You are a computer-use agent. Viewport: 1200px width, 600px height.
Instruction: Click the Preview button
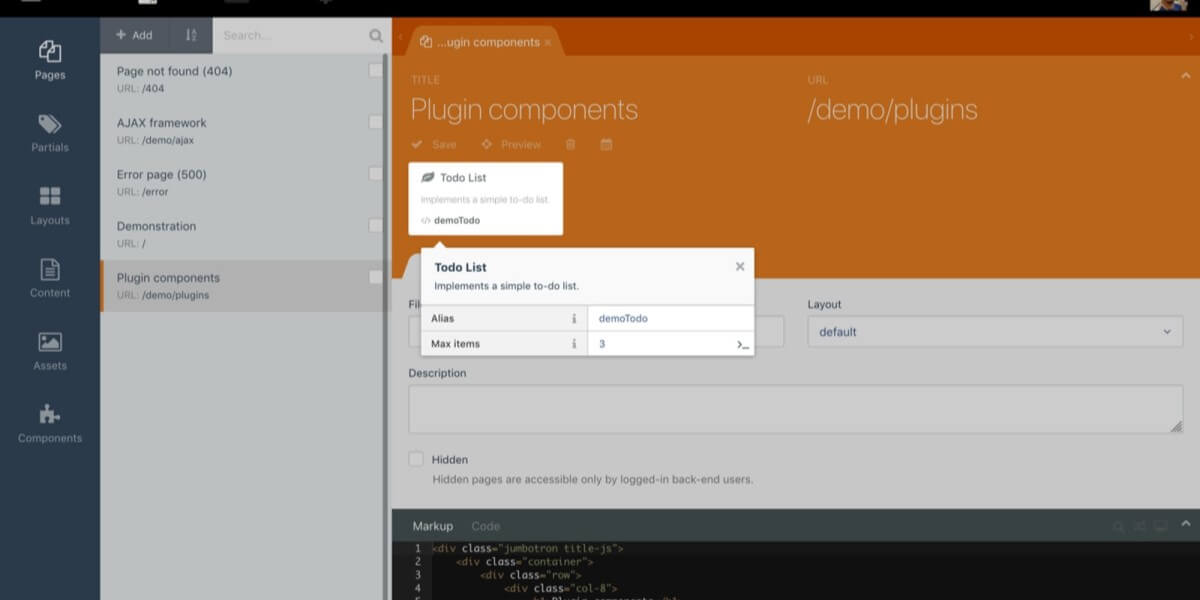(511, 145)
